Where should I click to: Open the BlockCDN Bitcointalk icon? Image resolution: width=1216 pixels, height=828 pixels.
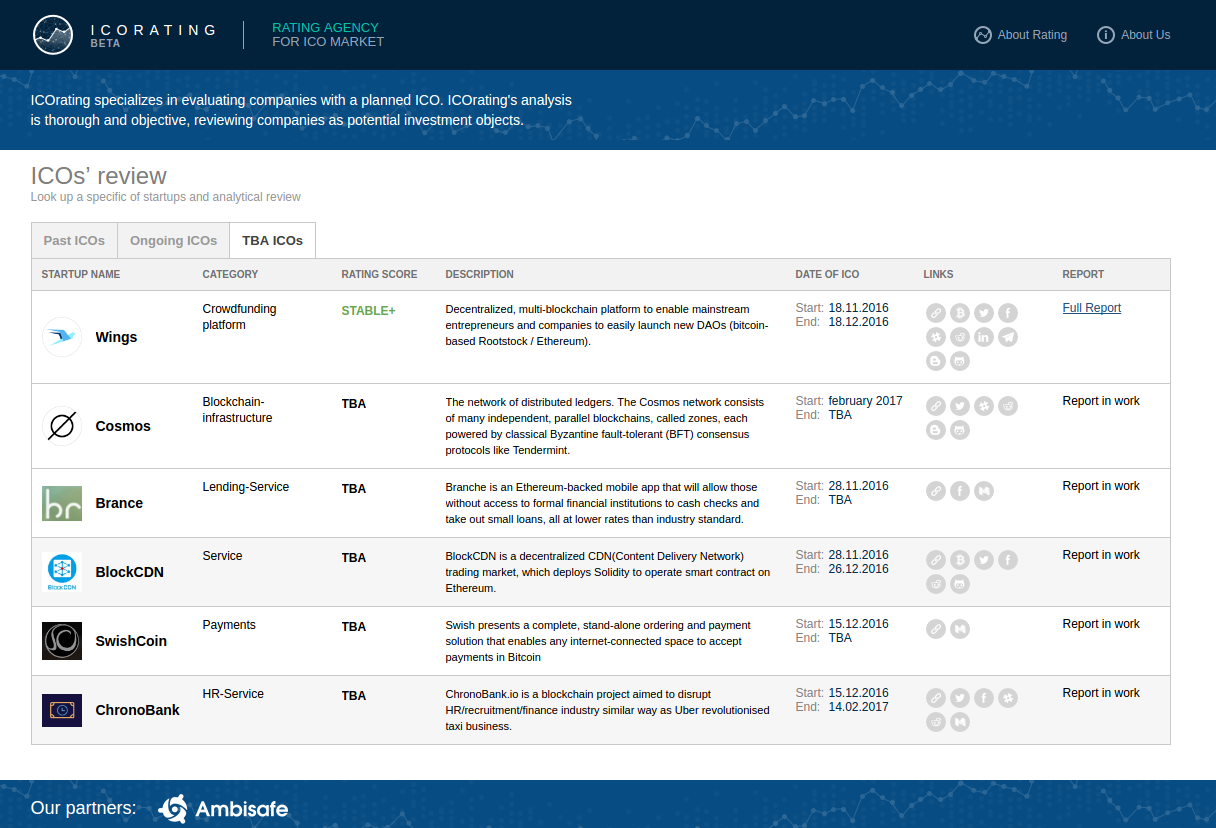(960, 560)
